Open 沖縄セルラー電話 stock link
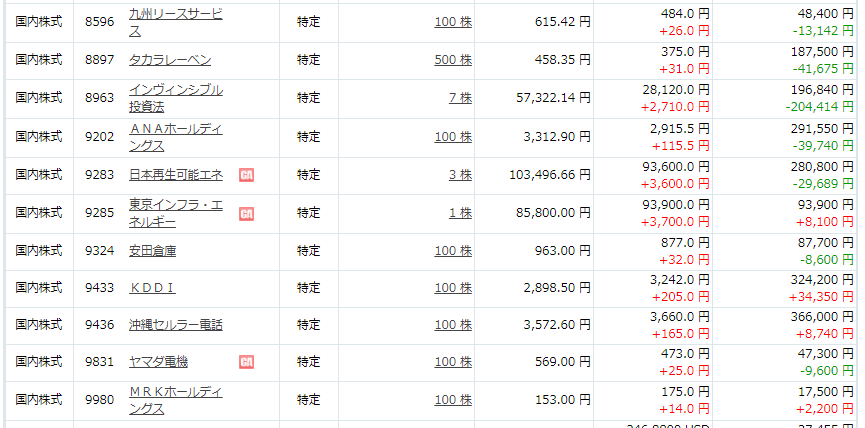 tap(175, 325)
